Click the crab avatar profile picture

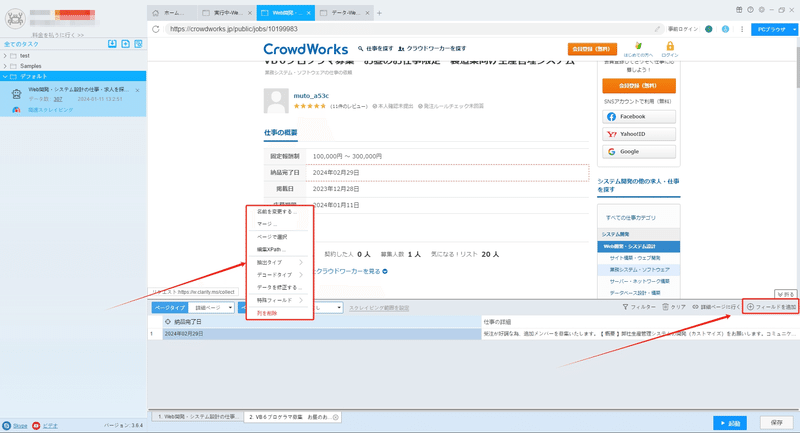15,19
